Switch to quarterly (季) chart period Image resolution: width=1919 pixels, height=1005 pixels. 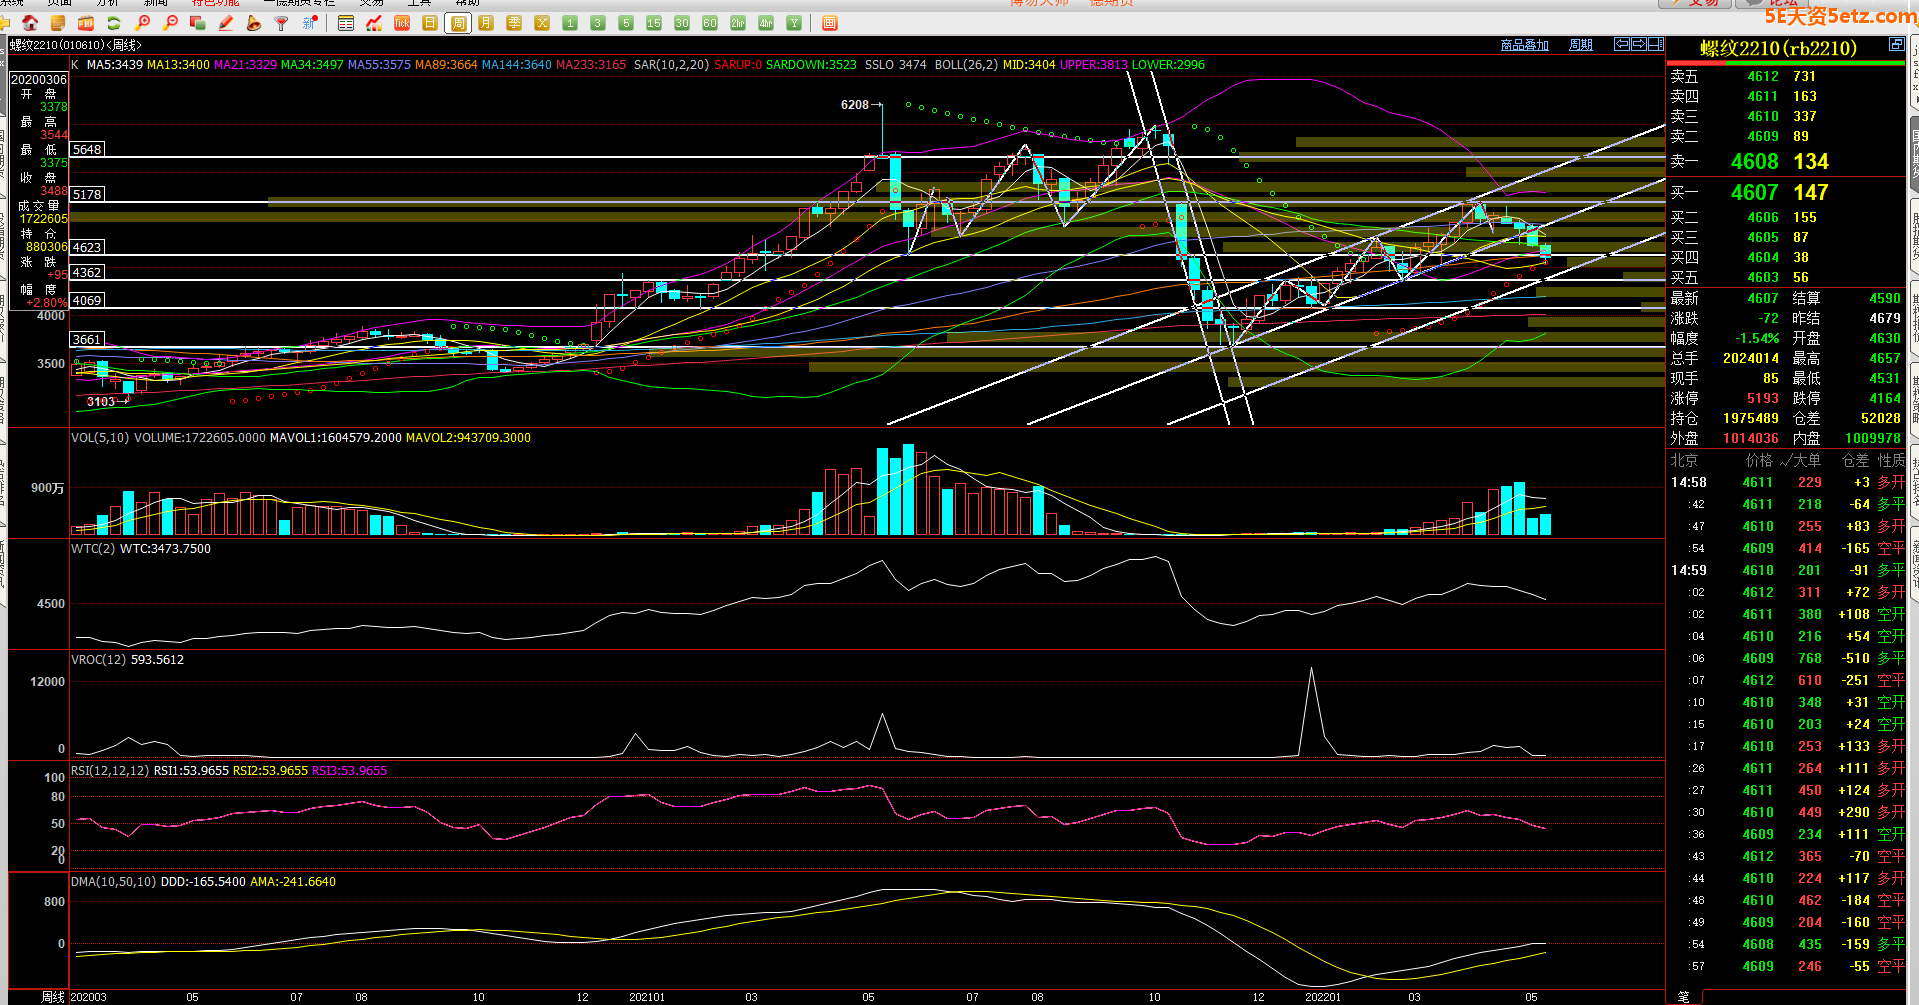(514, 23)
